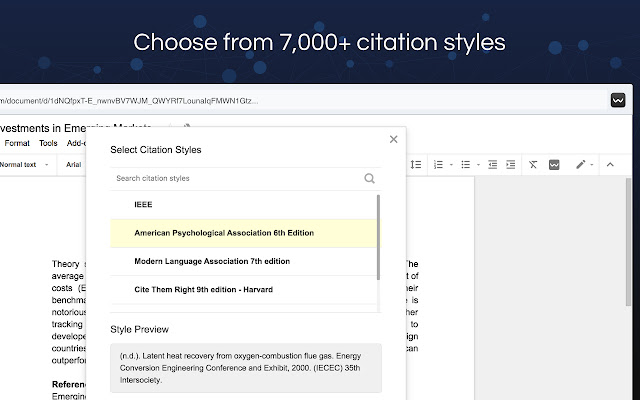Open the Format menu

pos(17,143)
